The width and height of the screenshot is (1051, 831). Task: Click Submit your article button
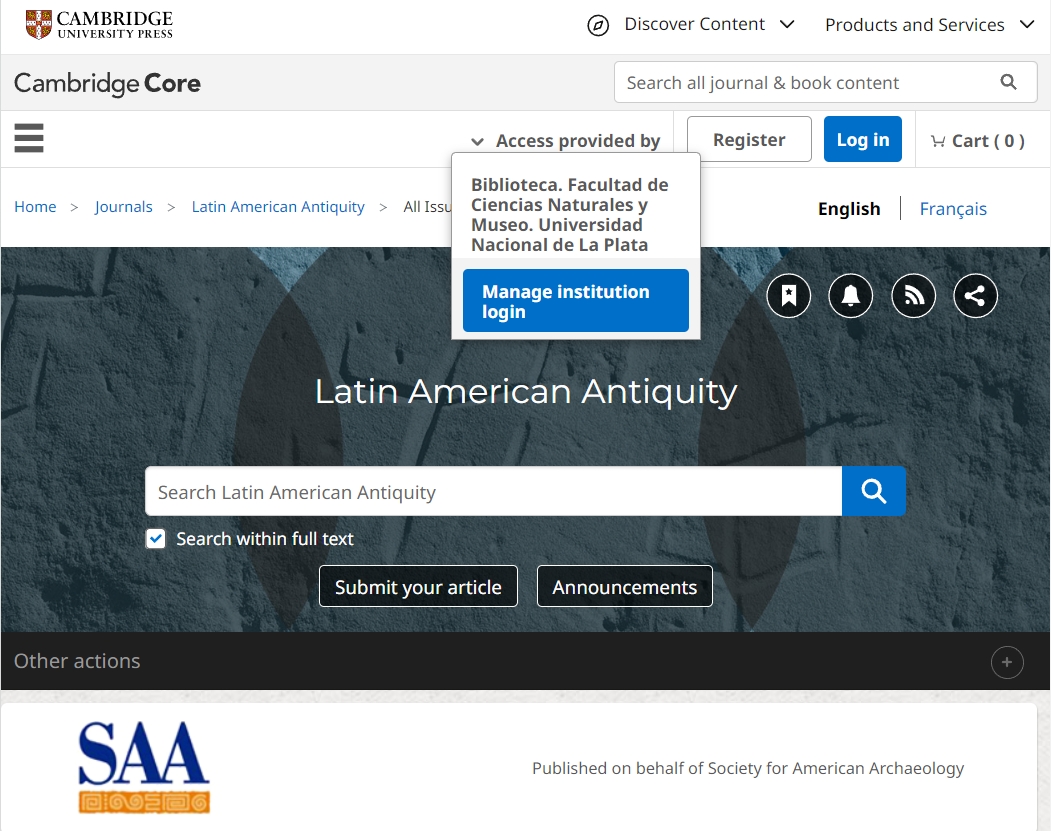[418, 586]
